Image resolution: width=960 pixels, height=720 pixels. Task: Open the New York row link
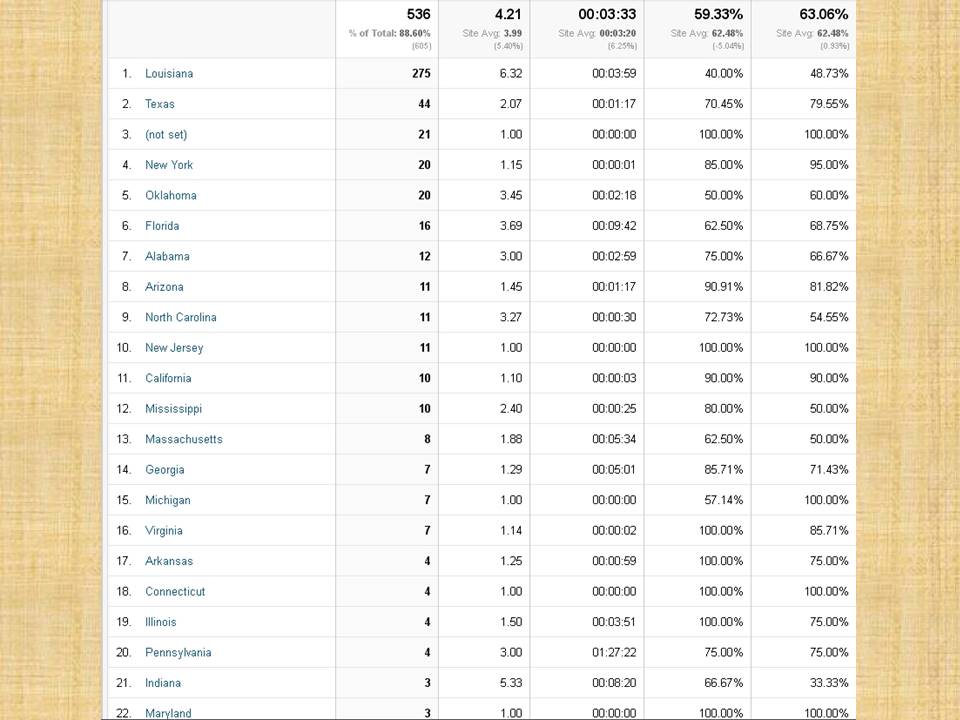[x=169, y=165]
